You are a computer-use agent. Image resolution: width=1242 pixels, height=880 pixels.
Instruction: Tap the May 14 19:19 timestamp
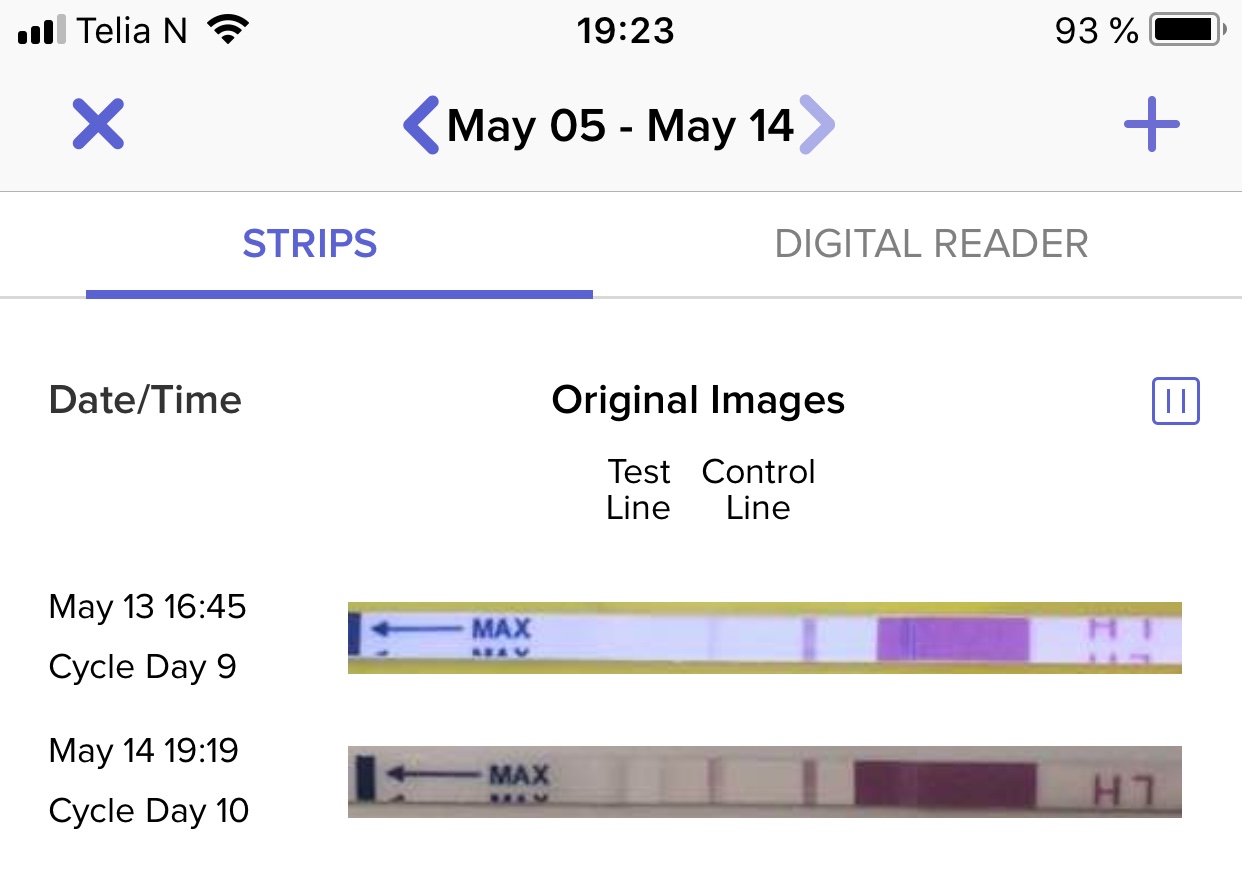pos(144,751)
